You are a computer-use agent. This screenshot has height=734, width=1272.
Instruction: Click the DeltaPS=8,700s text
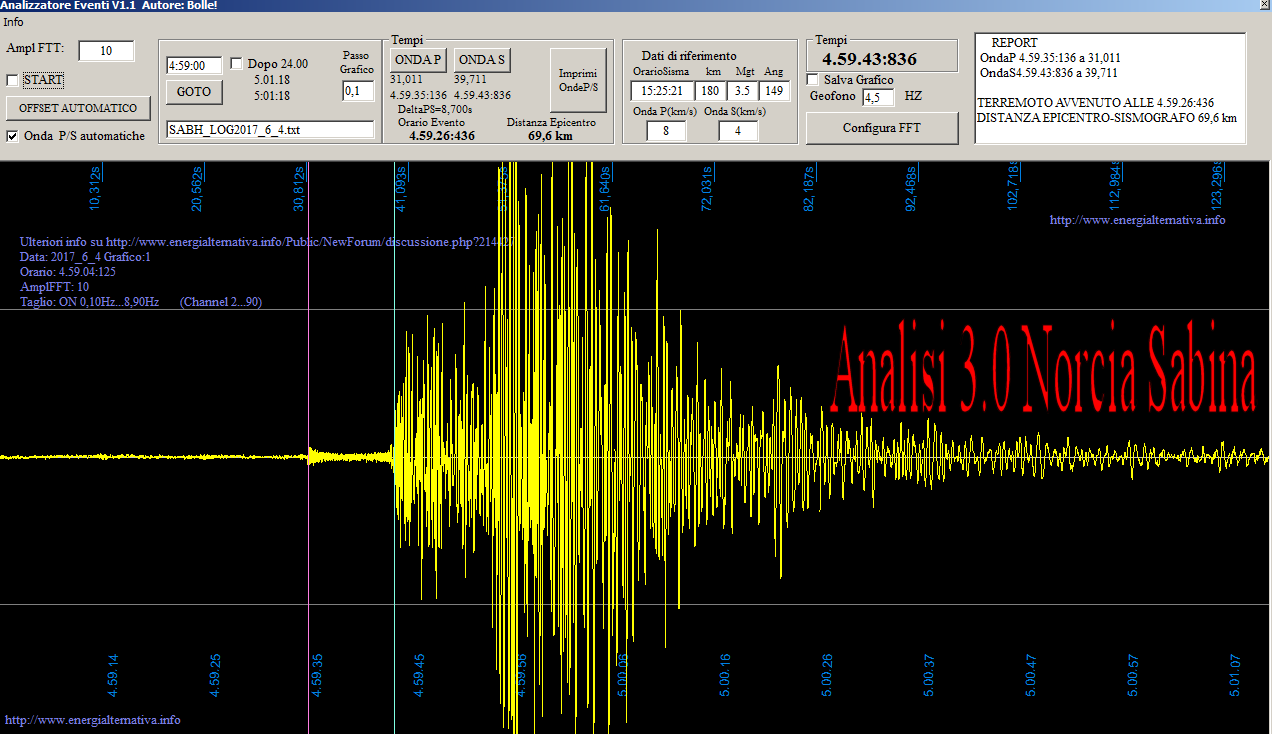(x=435, y=108)
